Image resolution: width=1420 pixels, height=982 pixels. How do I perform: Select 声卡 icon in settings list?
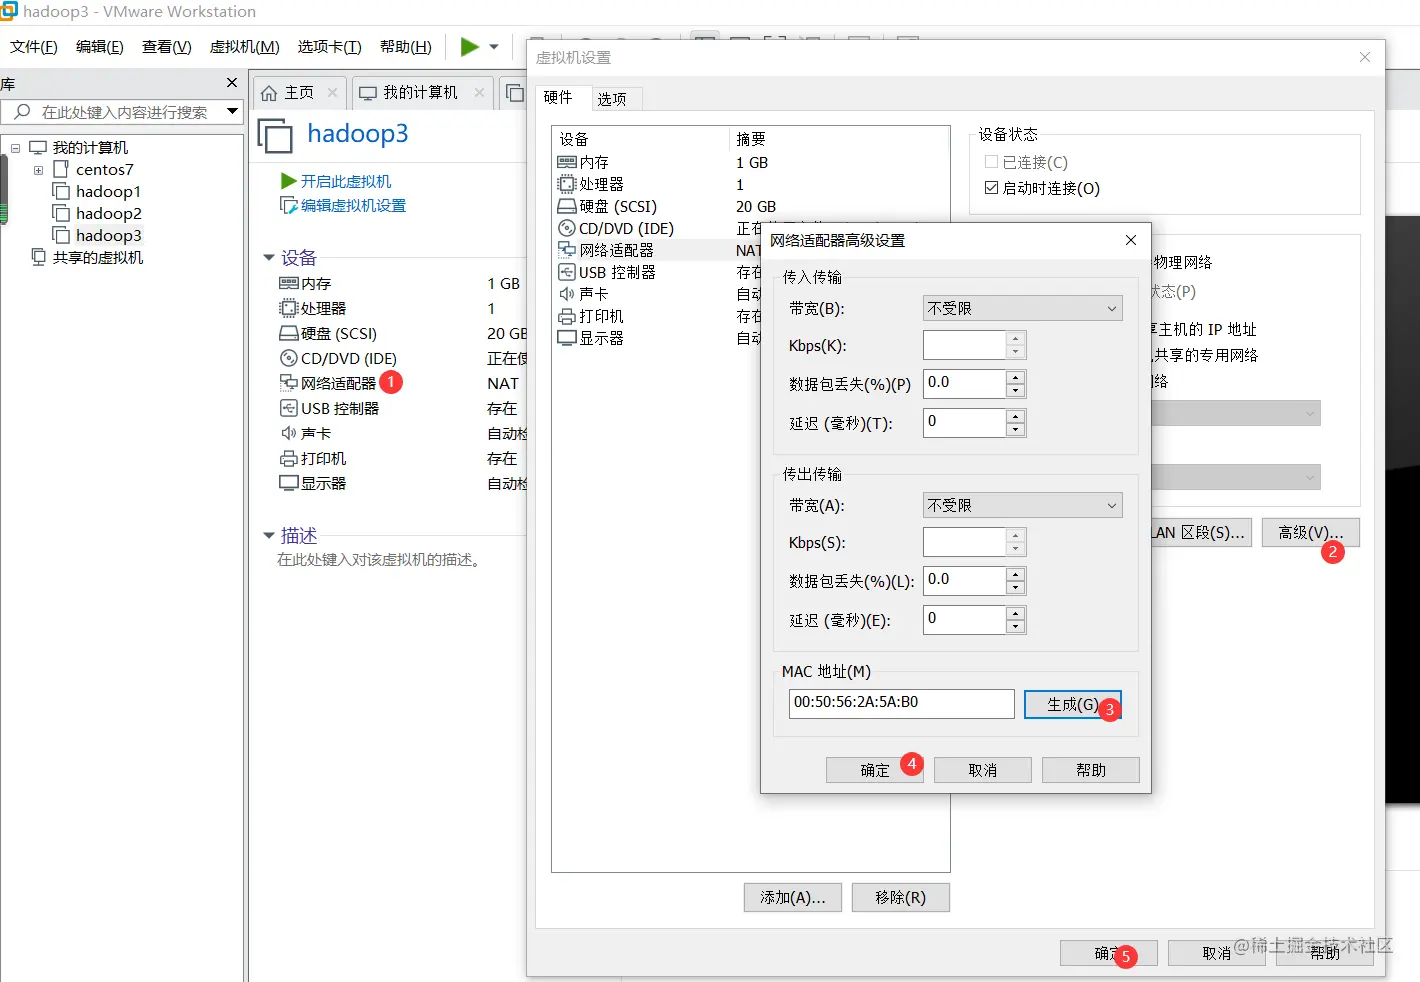click(566, 294)
